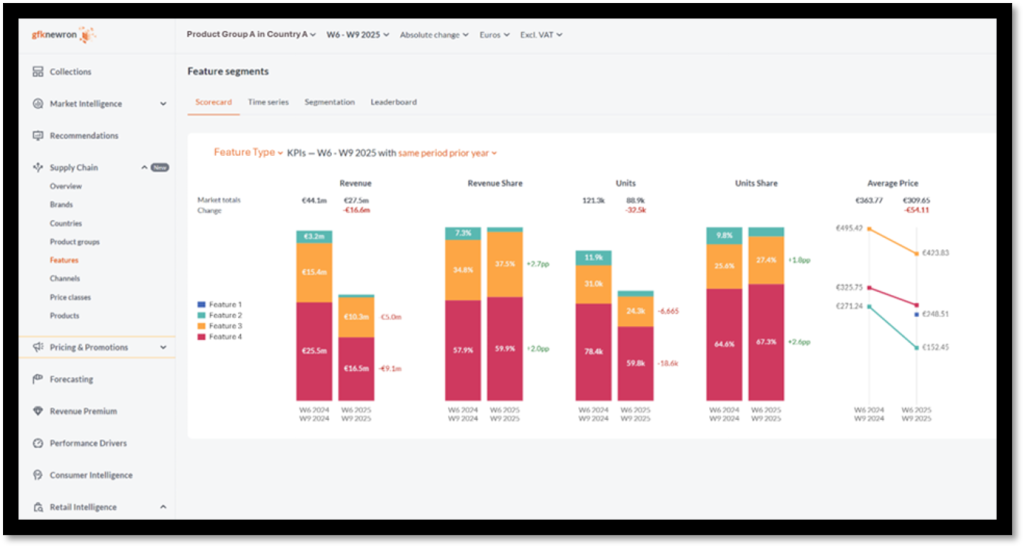Viewport: 1024px width, 547px height.
Task: Click the Forecasting icon
Action: [x=38, y=379]
